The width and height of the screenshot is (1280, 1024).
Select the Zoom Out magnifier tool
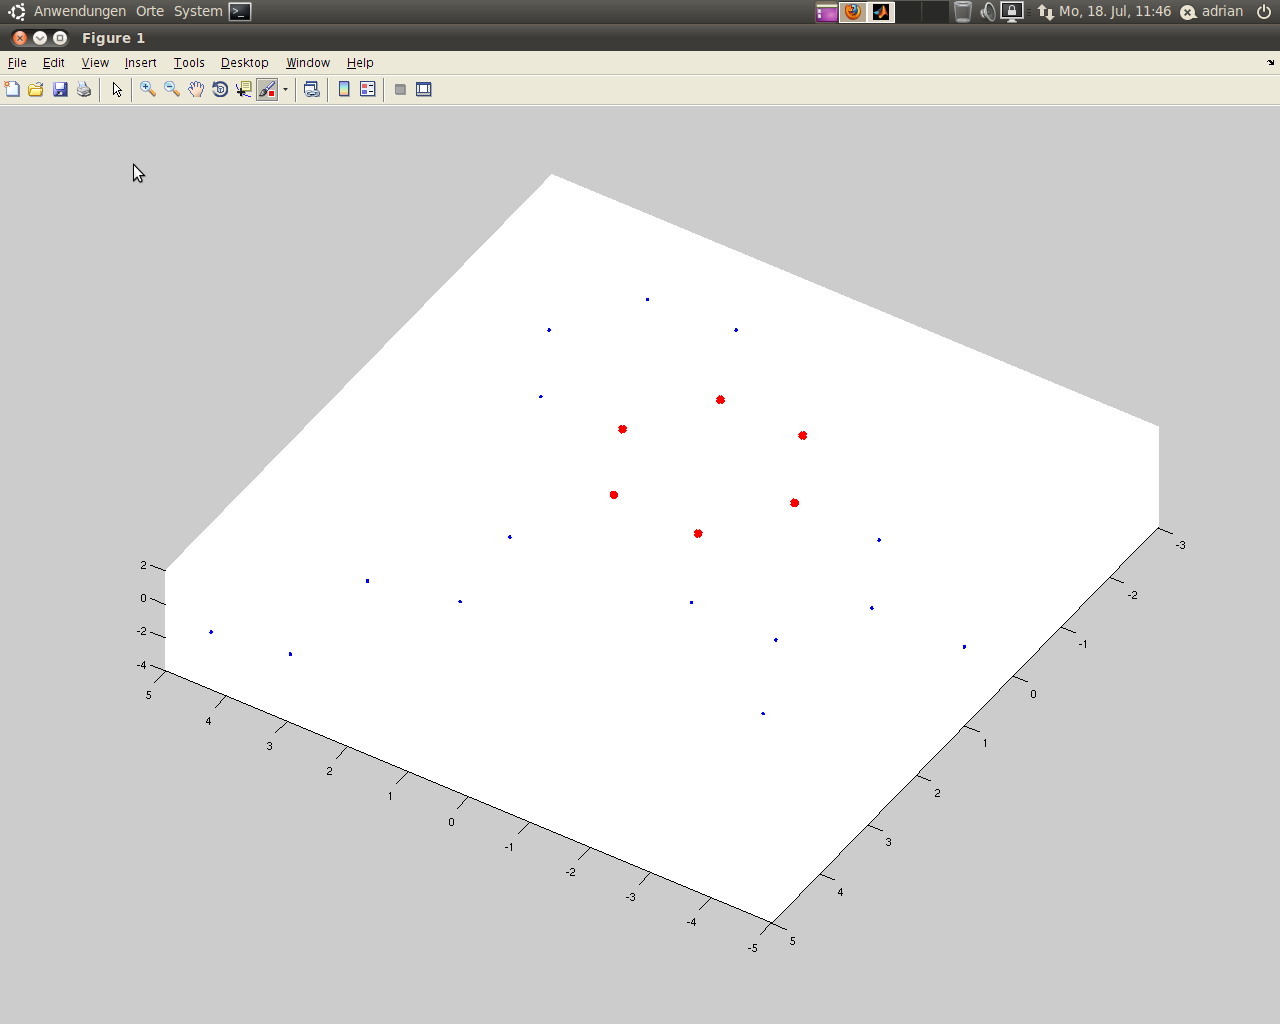172,90
